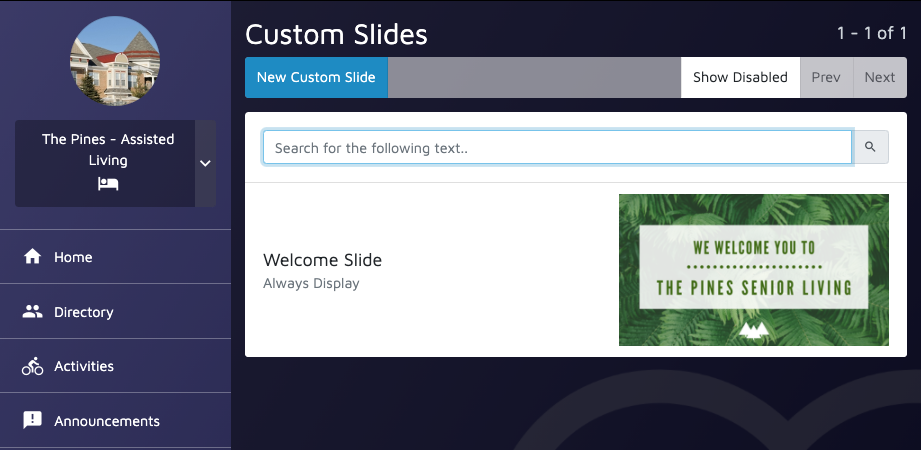Screen dimensions: 921x450
Task: Open the Home menu item
Action: (x=115, y=257)
